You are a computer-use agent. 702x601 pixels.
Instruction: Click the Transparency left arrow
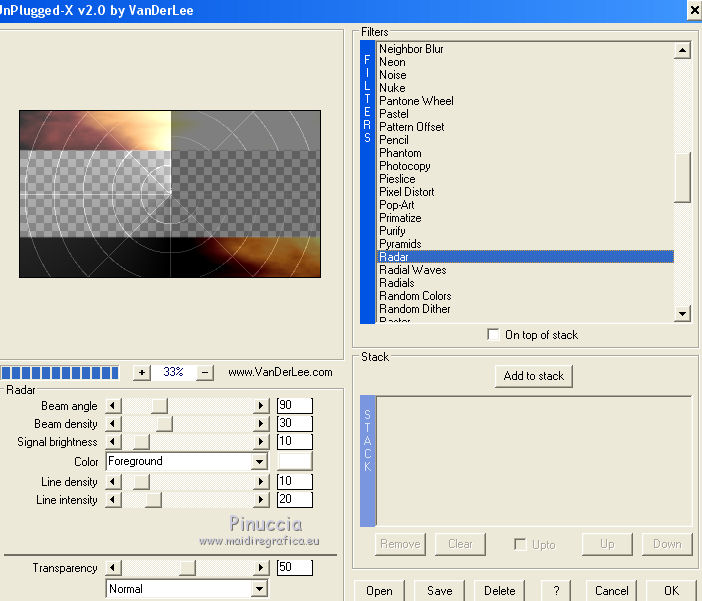point(113,568)
